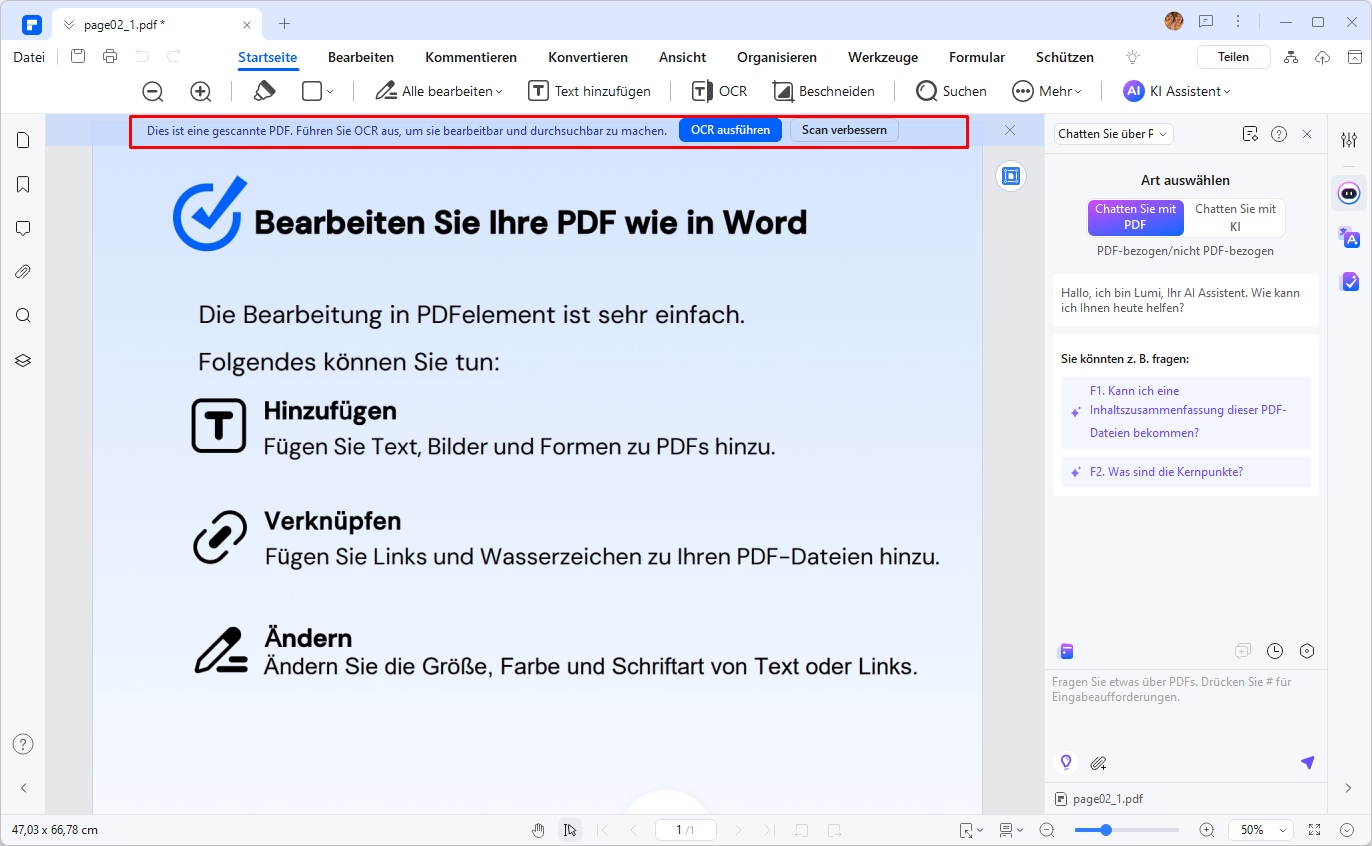Switch to the Ansicht tab
The height and width of the screenshot is (846, 1372).
tap(682, 58)
